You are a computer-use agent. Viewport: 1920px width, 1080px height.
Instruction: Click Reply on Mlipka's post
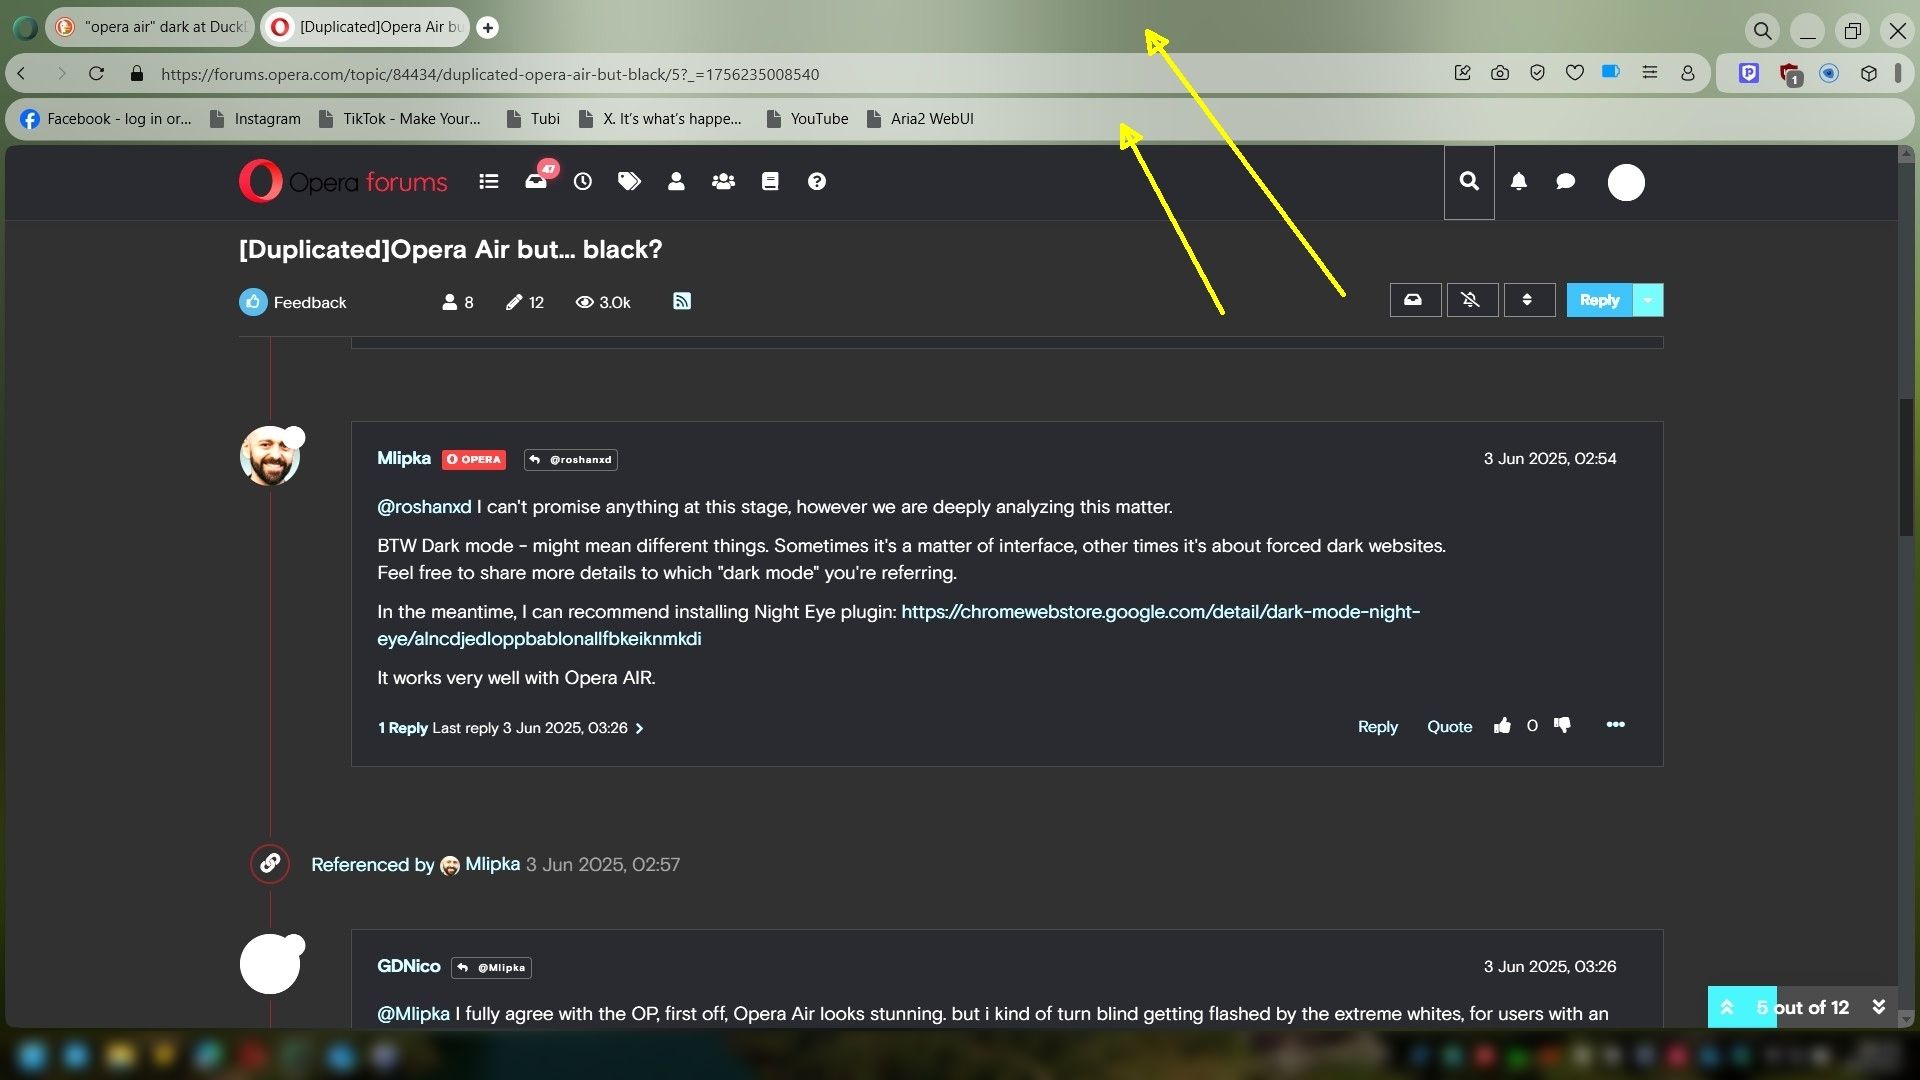tap(1377, 727)
